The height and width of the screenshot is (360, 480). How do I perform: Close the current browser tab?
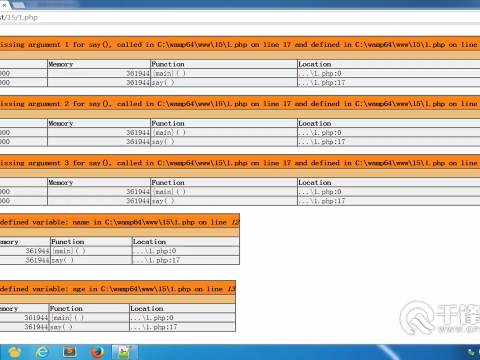click(x=4, y=5)
